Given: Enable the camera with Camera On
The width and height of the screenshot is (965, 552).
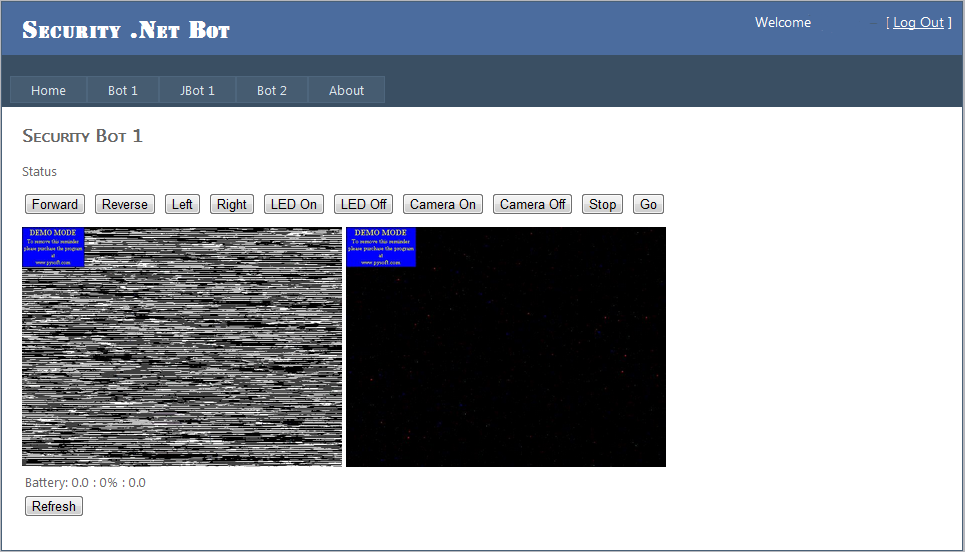Looking at the screenshot, I should [x=443, y=205].
